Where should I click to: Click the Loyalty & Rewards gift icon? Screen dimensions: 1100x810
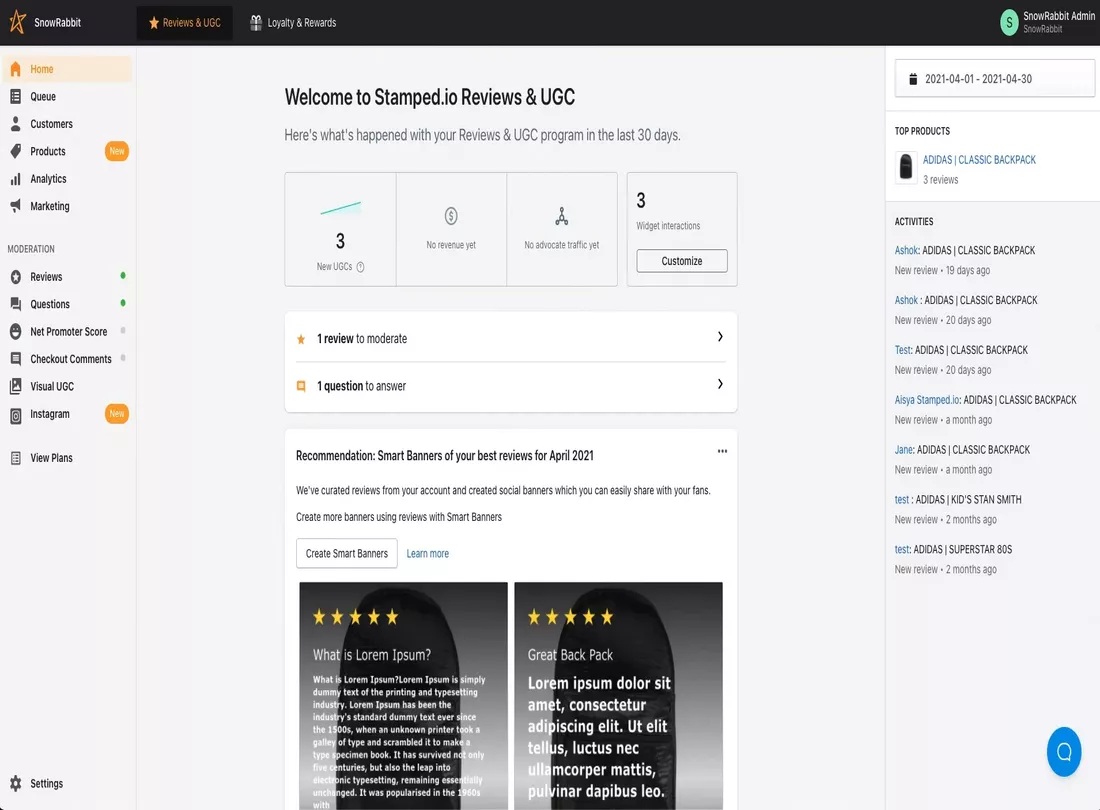(x=256, y=22)
